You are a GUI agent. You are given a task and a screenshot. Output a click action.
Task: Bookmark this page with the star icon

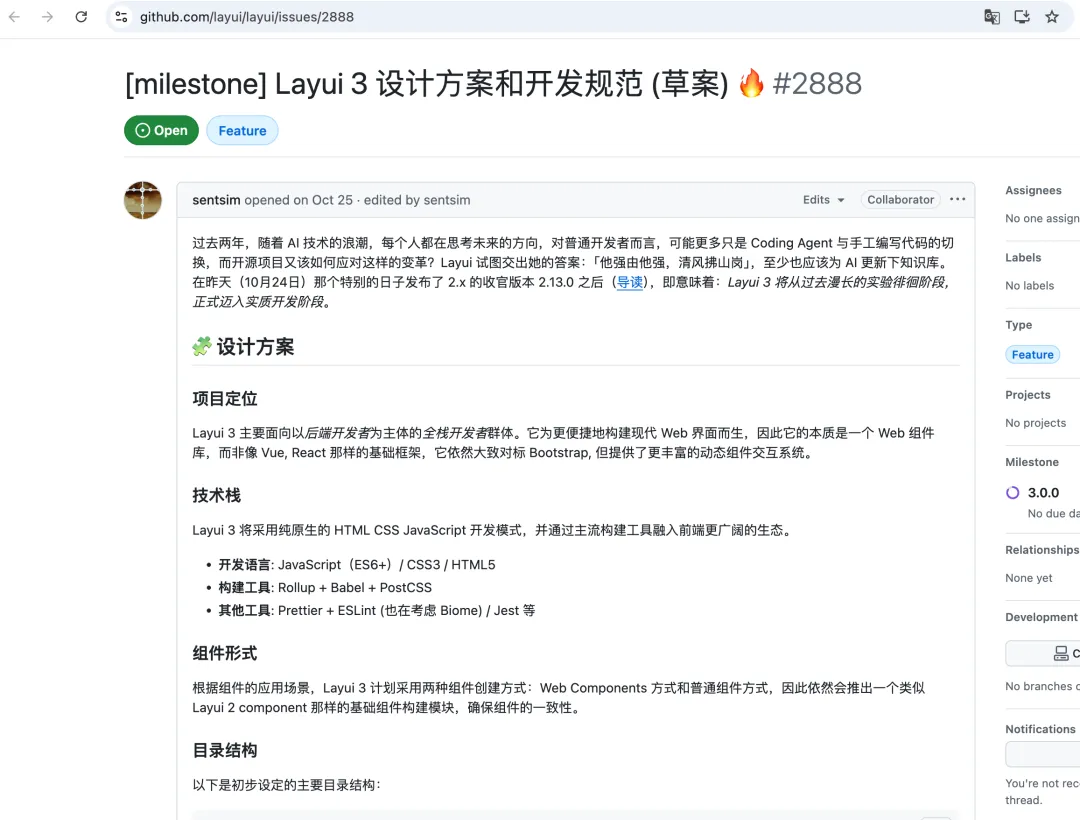coord(1052,17)
